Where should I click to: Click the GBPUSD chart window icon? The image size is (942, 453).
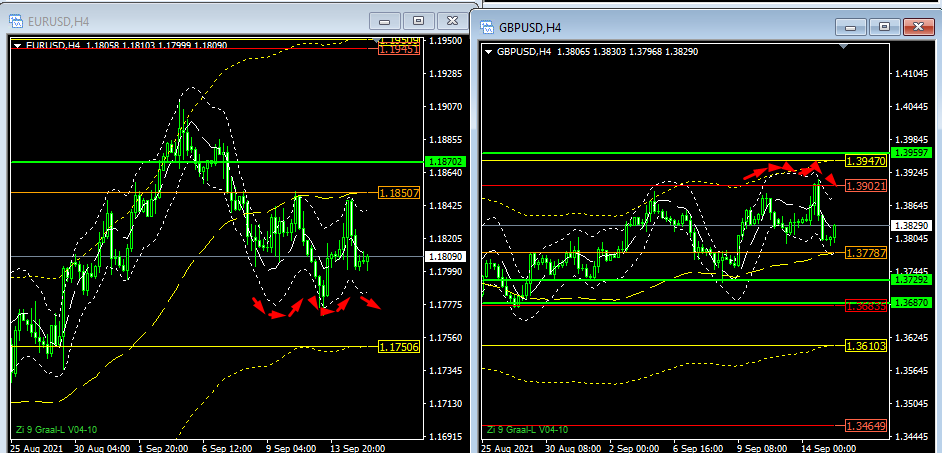pyautogui.click(x=488, y=27)
